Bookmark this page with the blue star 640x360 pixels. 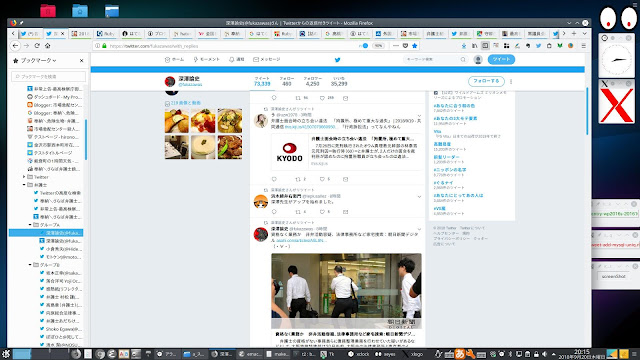click(x=415, y=46)
